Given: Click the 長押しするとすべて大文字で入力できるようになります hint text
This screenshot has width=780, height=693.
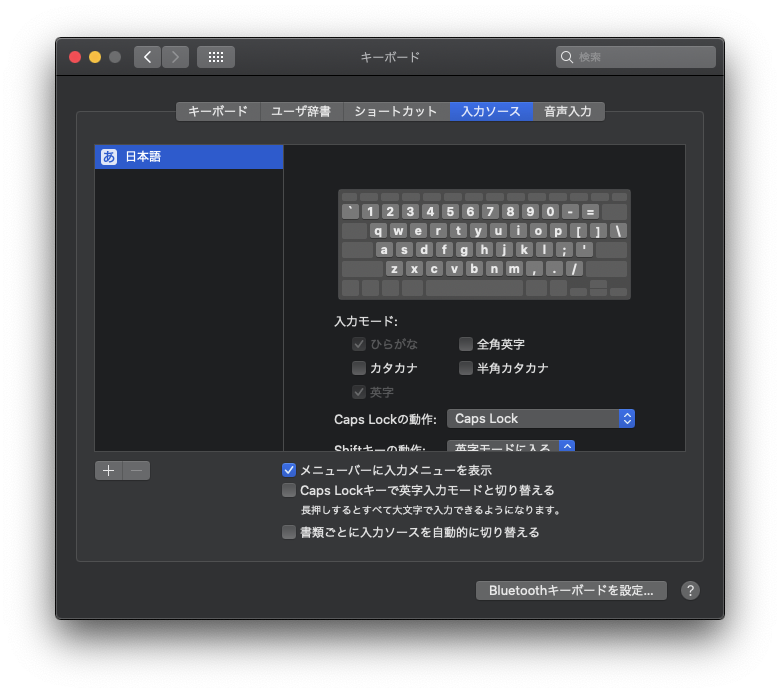Looking at the screenshot, I should click(431, 510).
